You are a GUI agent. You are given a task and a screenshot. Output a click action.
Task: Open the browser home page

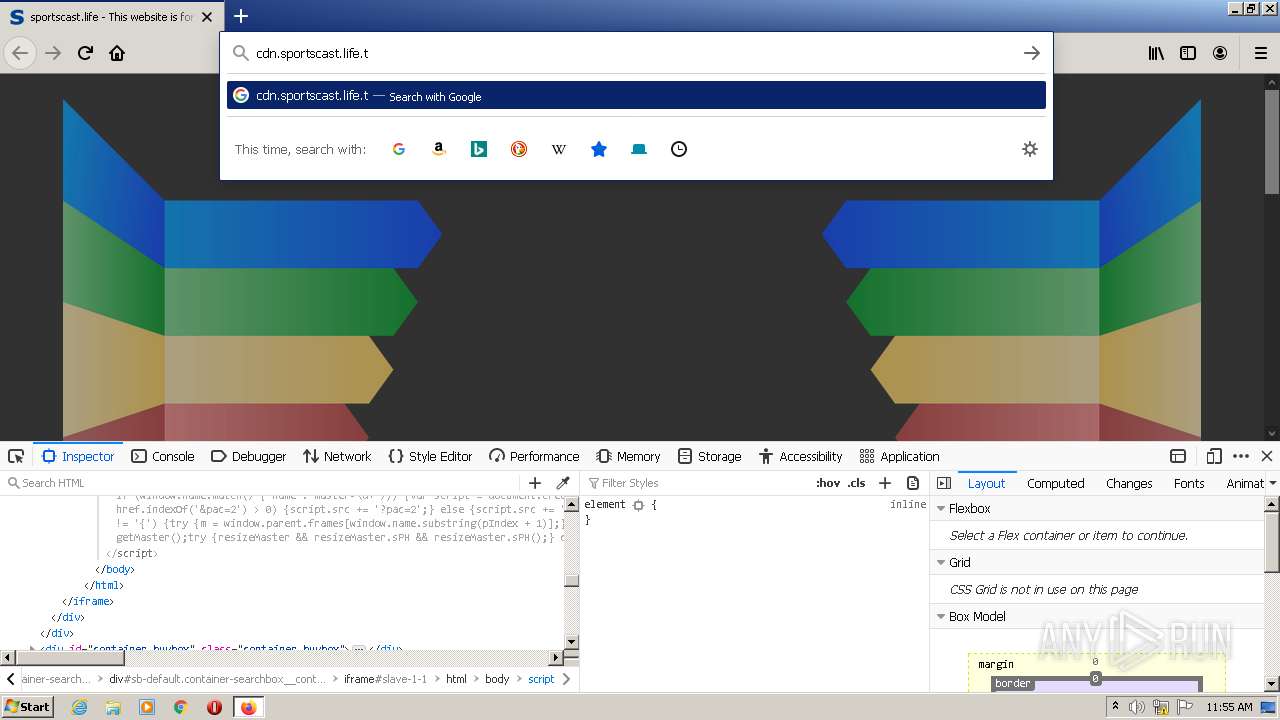pyautogui.click(x=117, y=53)
